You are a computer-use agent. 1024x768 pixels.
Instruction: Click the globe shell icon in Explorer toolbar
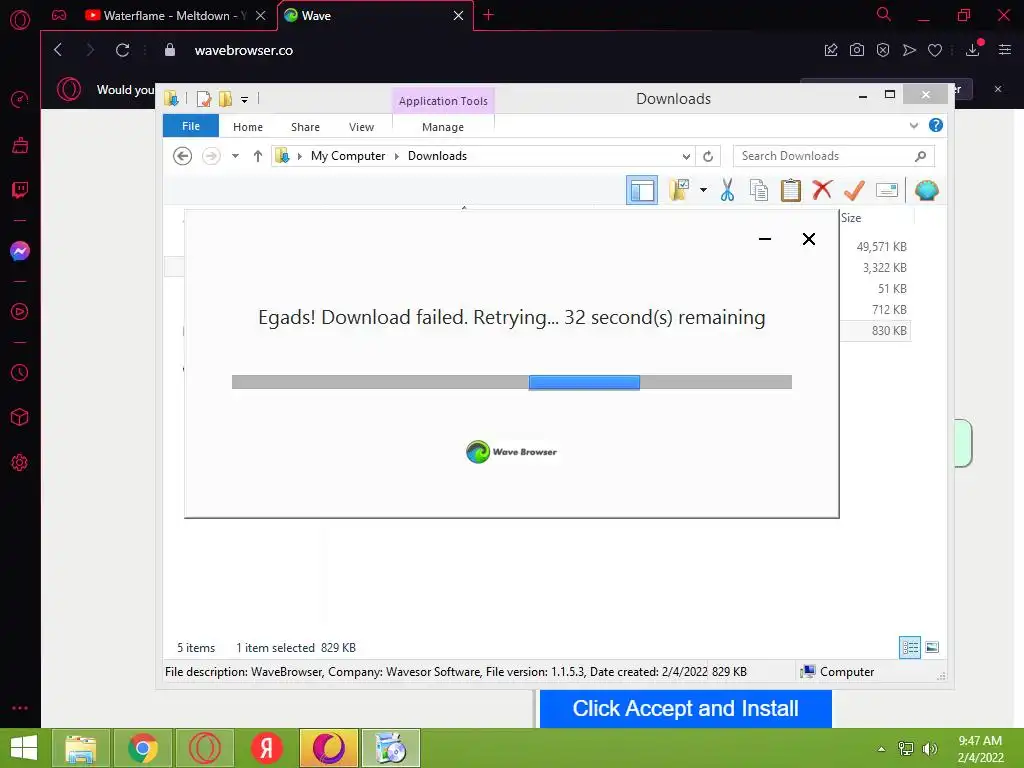click(927, 190)
